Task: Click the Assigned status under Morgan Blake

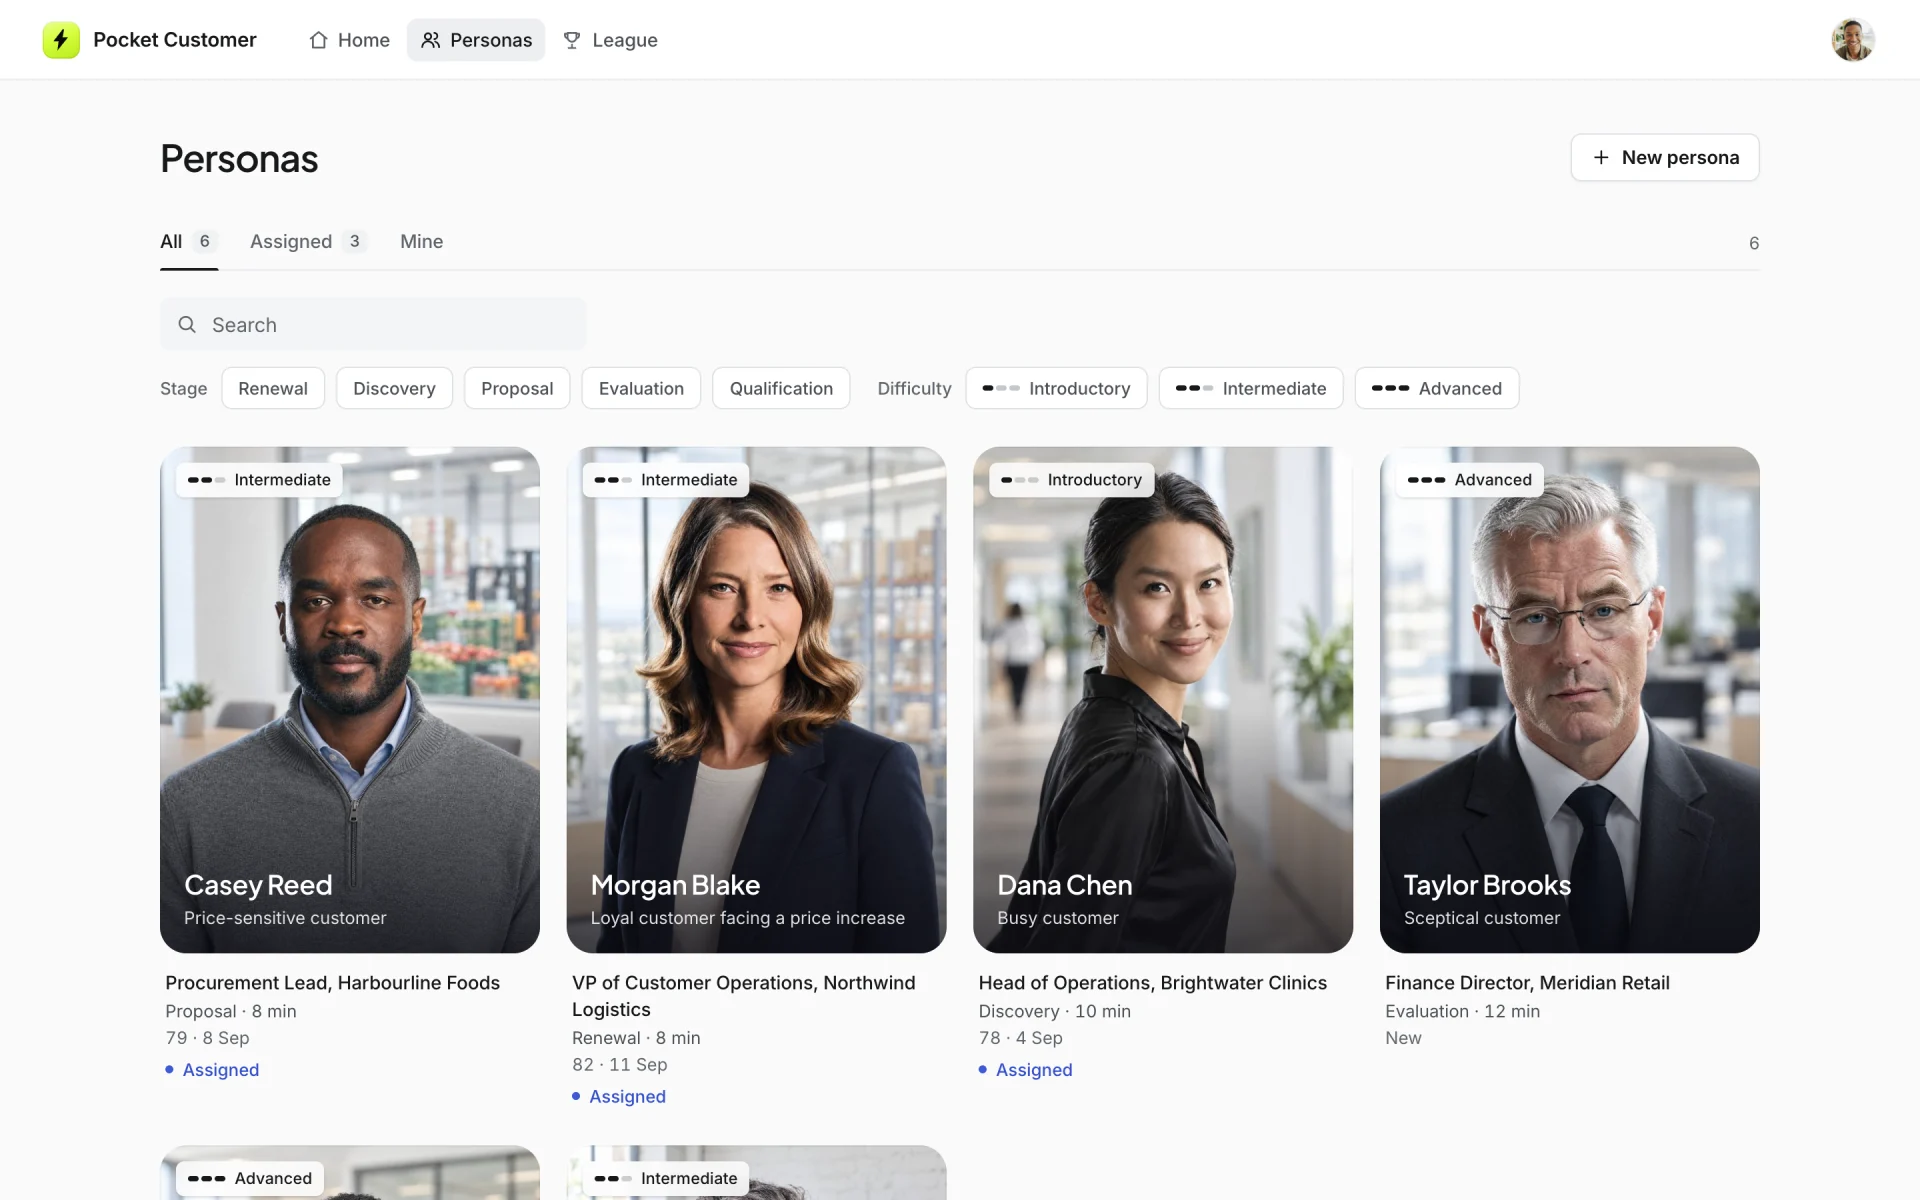Action: 619,1097
